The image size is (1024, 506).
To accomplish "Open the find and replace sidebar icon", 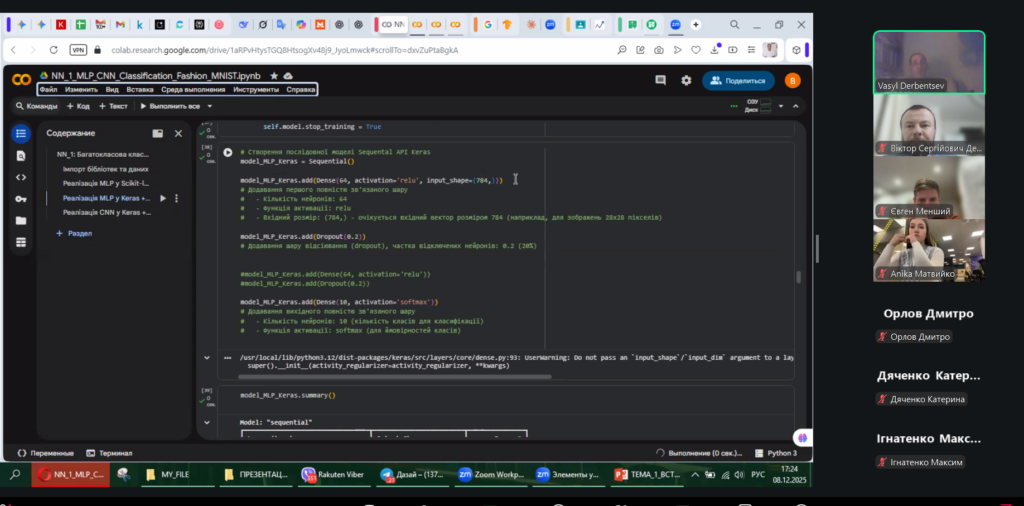I will (x=21, y=155).
